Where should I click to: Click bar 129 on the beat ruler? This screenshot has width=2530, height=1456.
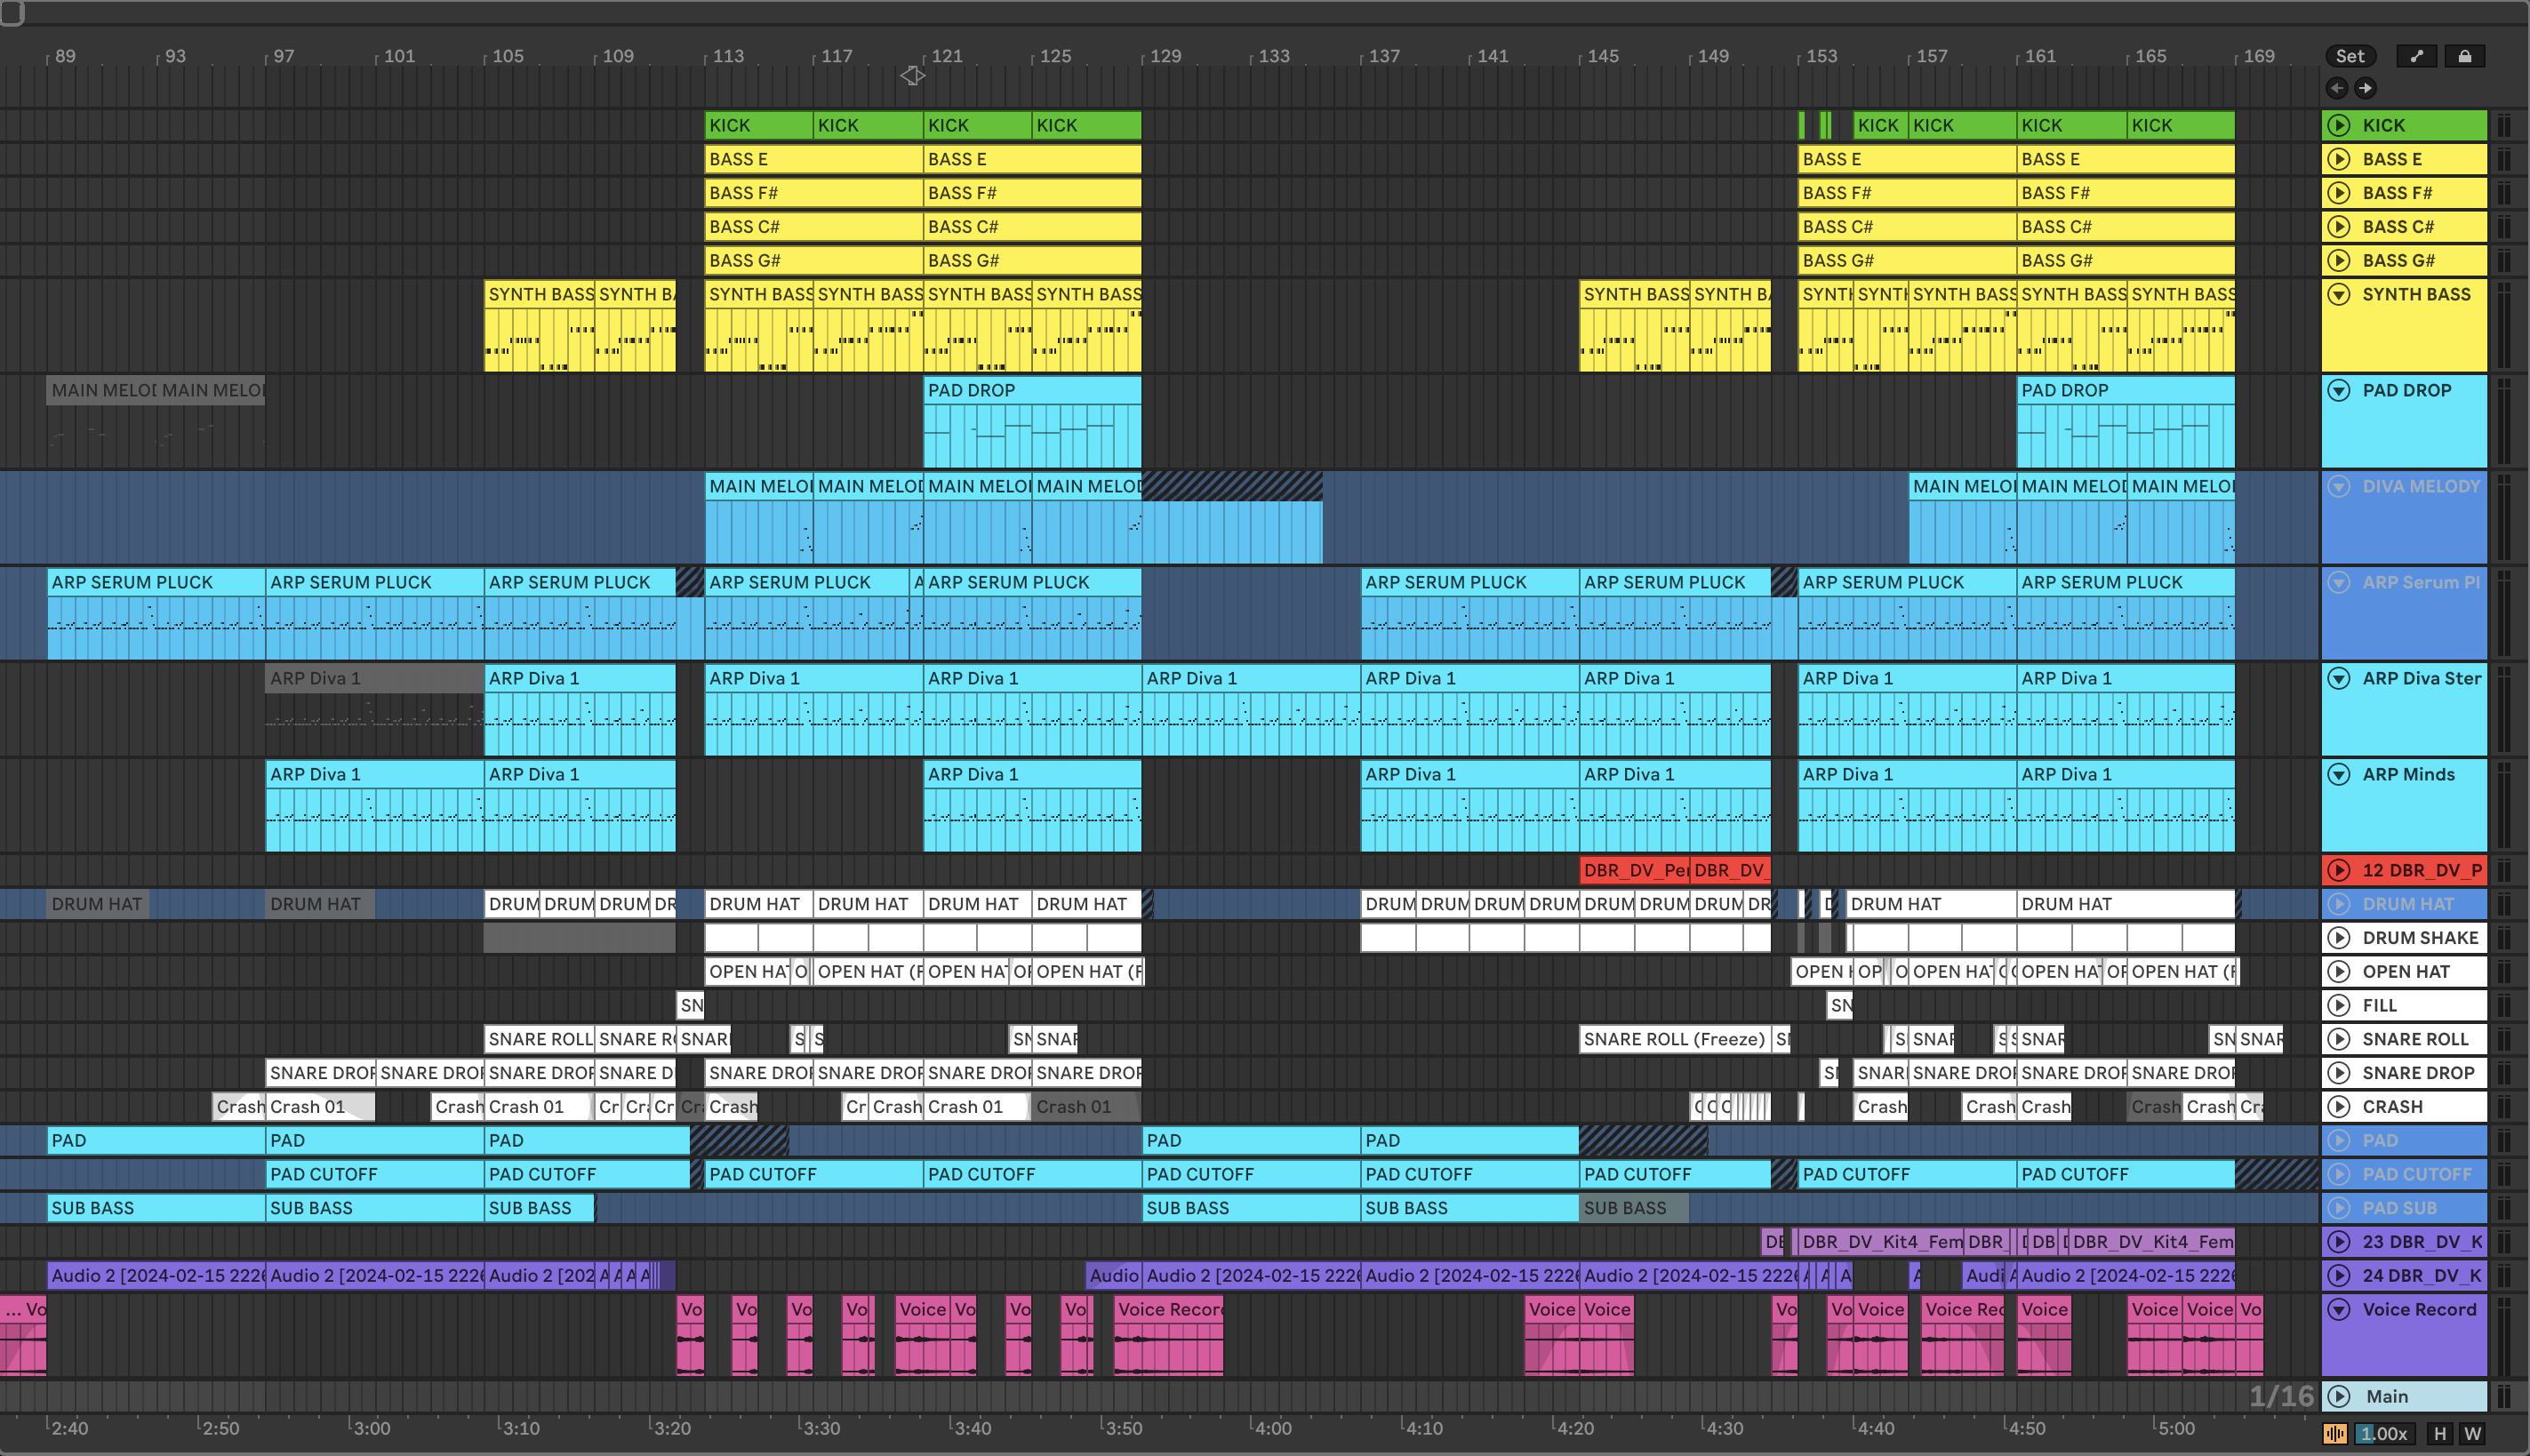[x=1165, y=56]
